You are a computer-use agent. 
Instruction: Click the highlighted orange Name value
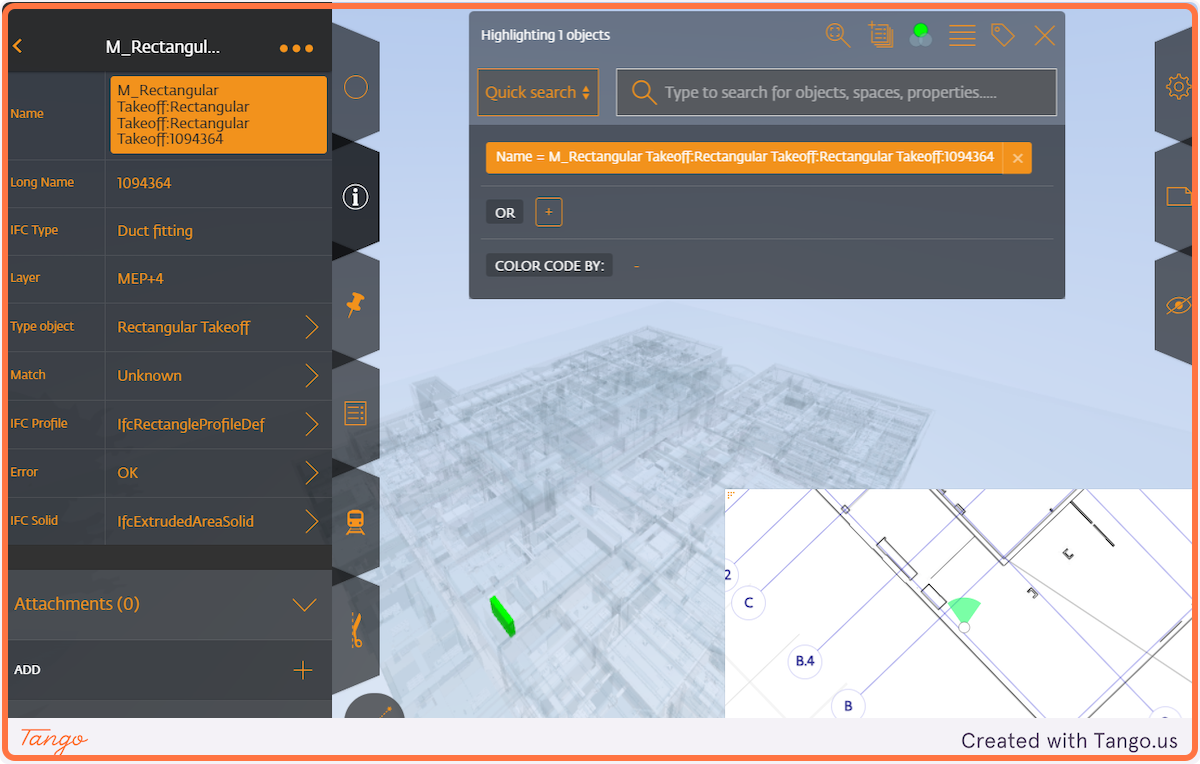pos(219,115)
